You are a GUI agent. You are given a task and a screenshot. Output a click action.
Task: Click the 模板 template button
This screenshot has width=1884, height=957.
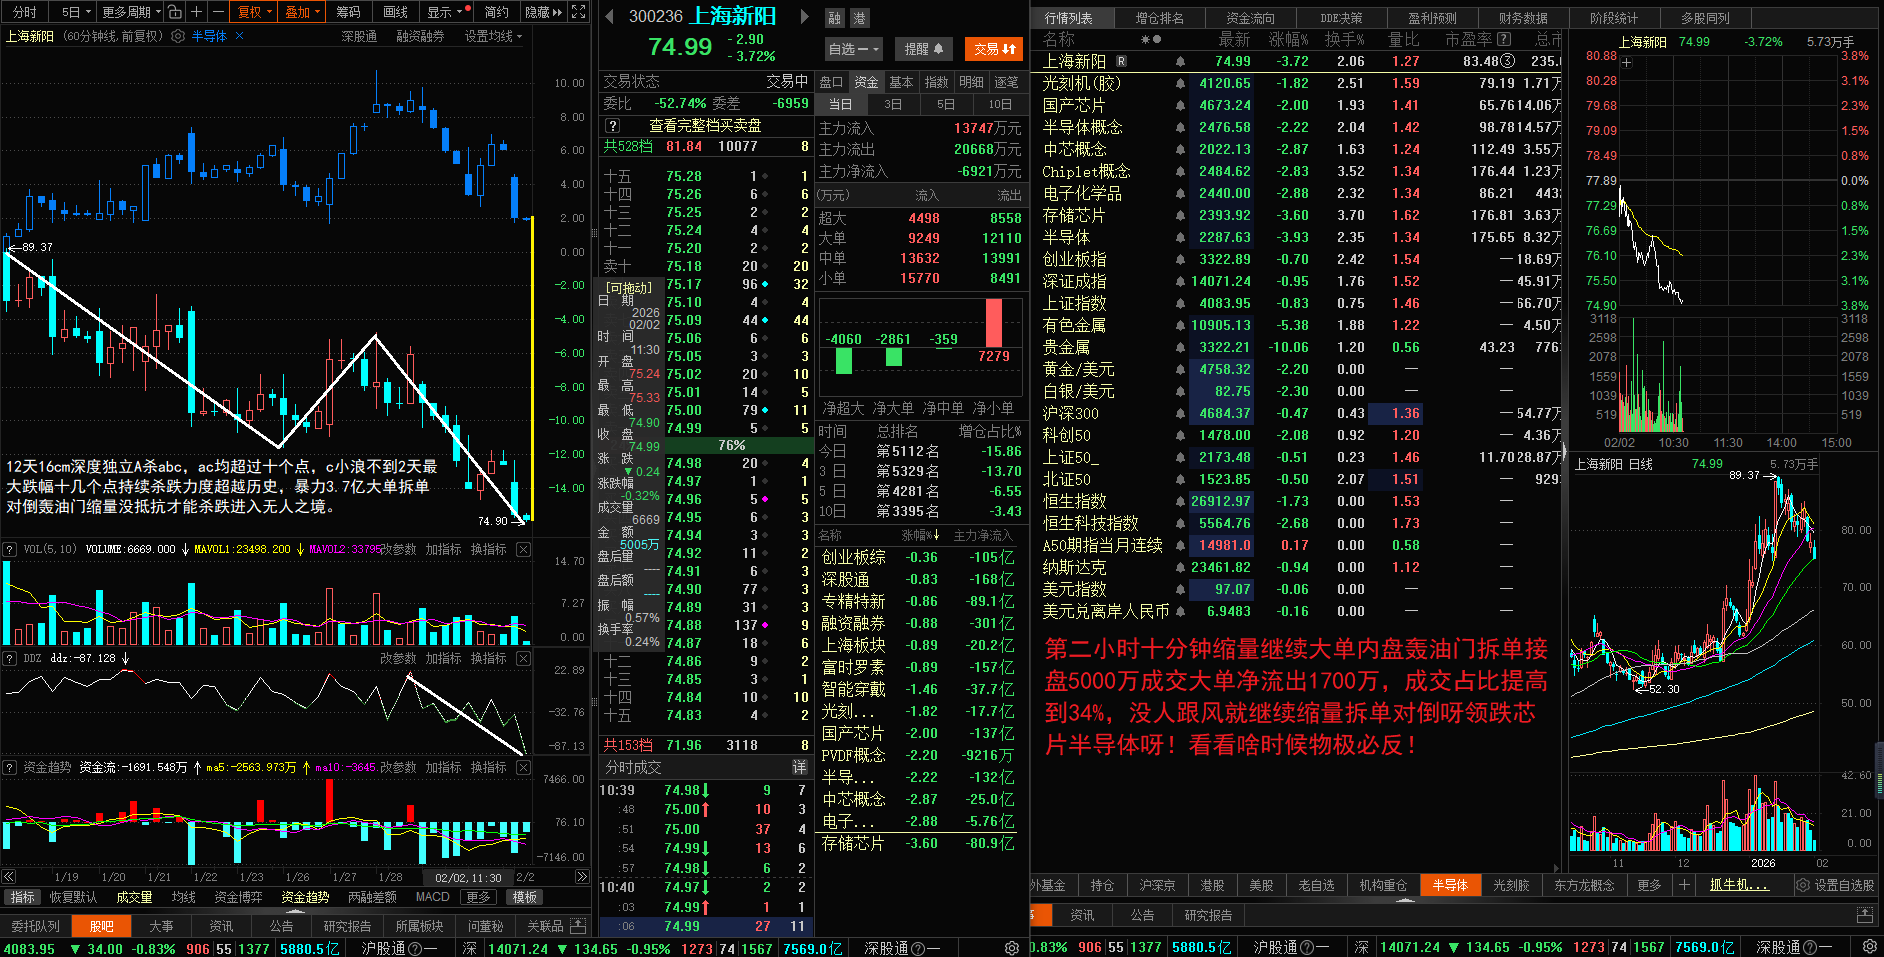point(525,897)
